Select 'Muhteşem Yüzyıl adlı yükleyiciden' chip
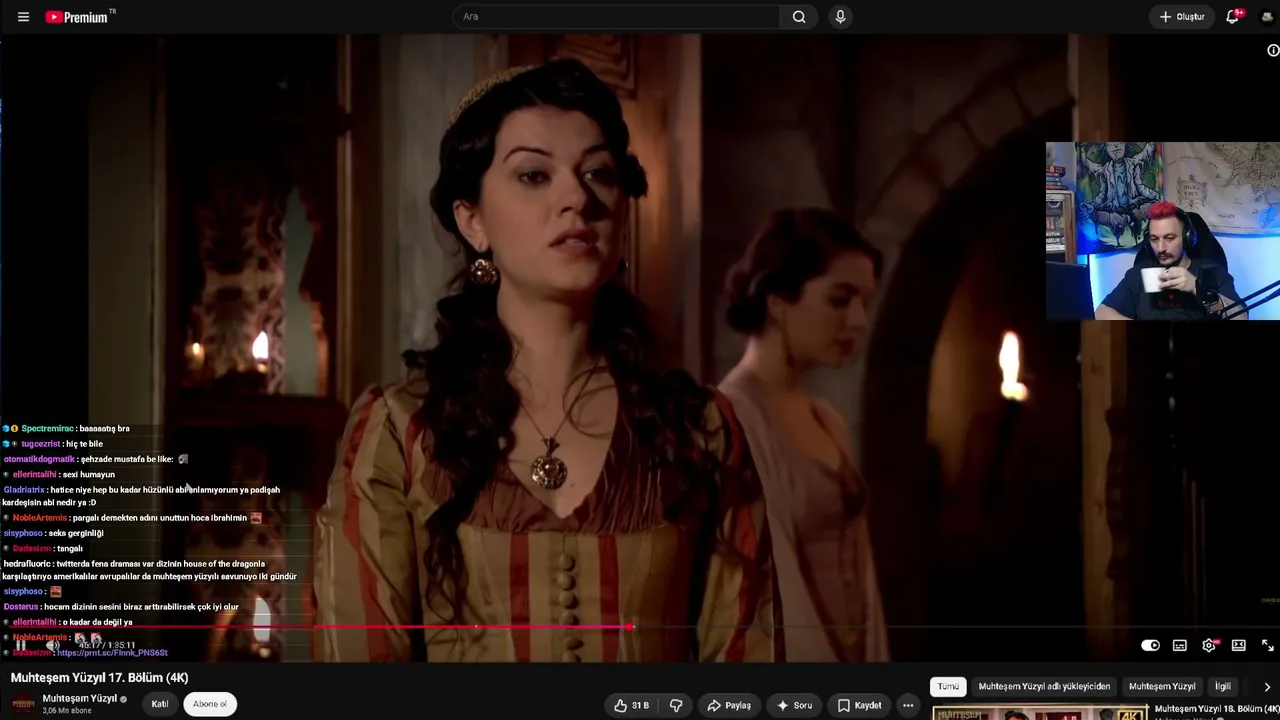Screen dimensions: 1280x720 coord(1044,687)
